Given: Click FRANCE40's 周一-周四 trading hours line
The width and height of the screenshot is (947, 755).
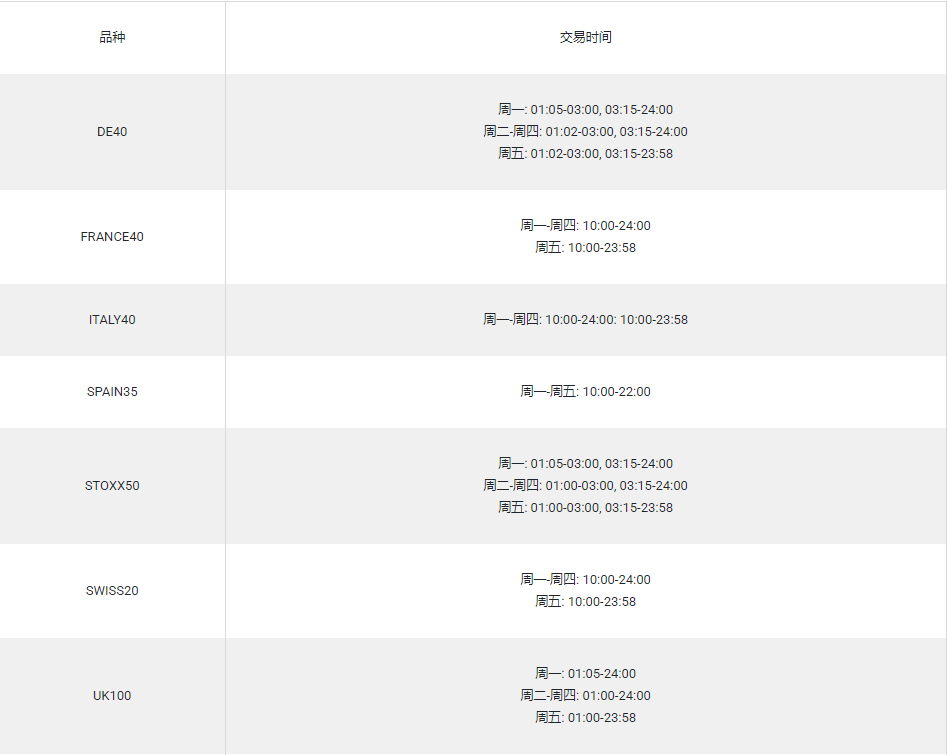Looking at the screenshot, I should pyautogui.click(x=585, y=226).
